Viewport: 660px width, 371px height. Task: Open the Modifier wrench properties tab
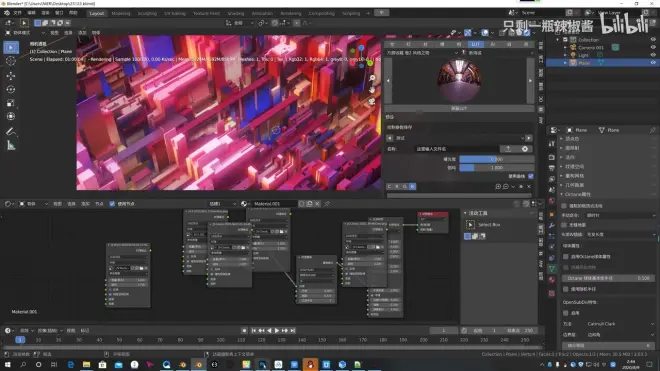click(552, 226)
